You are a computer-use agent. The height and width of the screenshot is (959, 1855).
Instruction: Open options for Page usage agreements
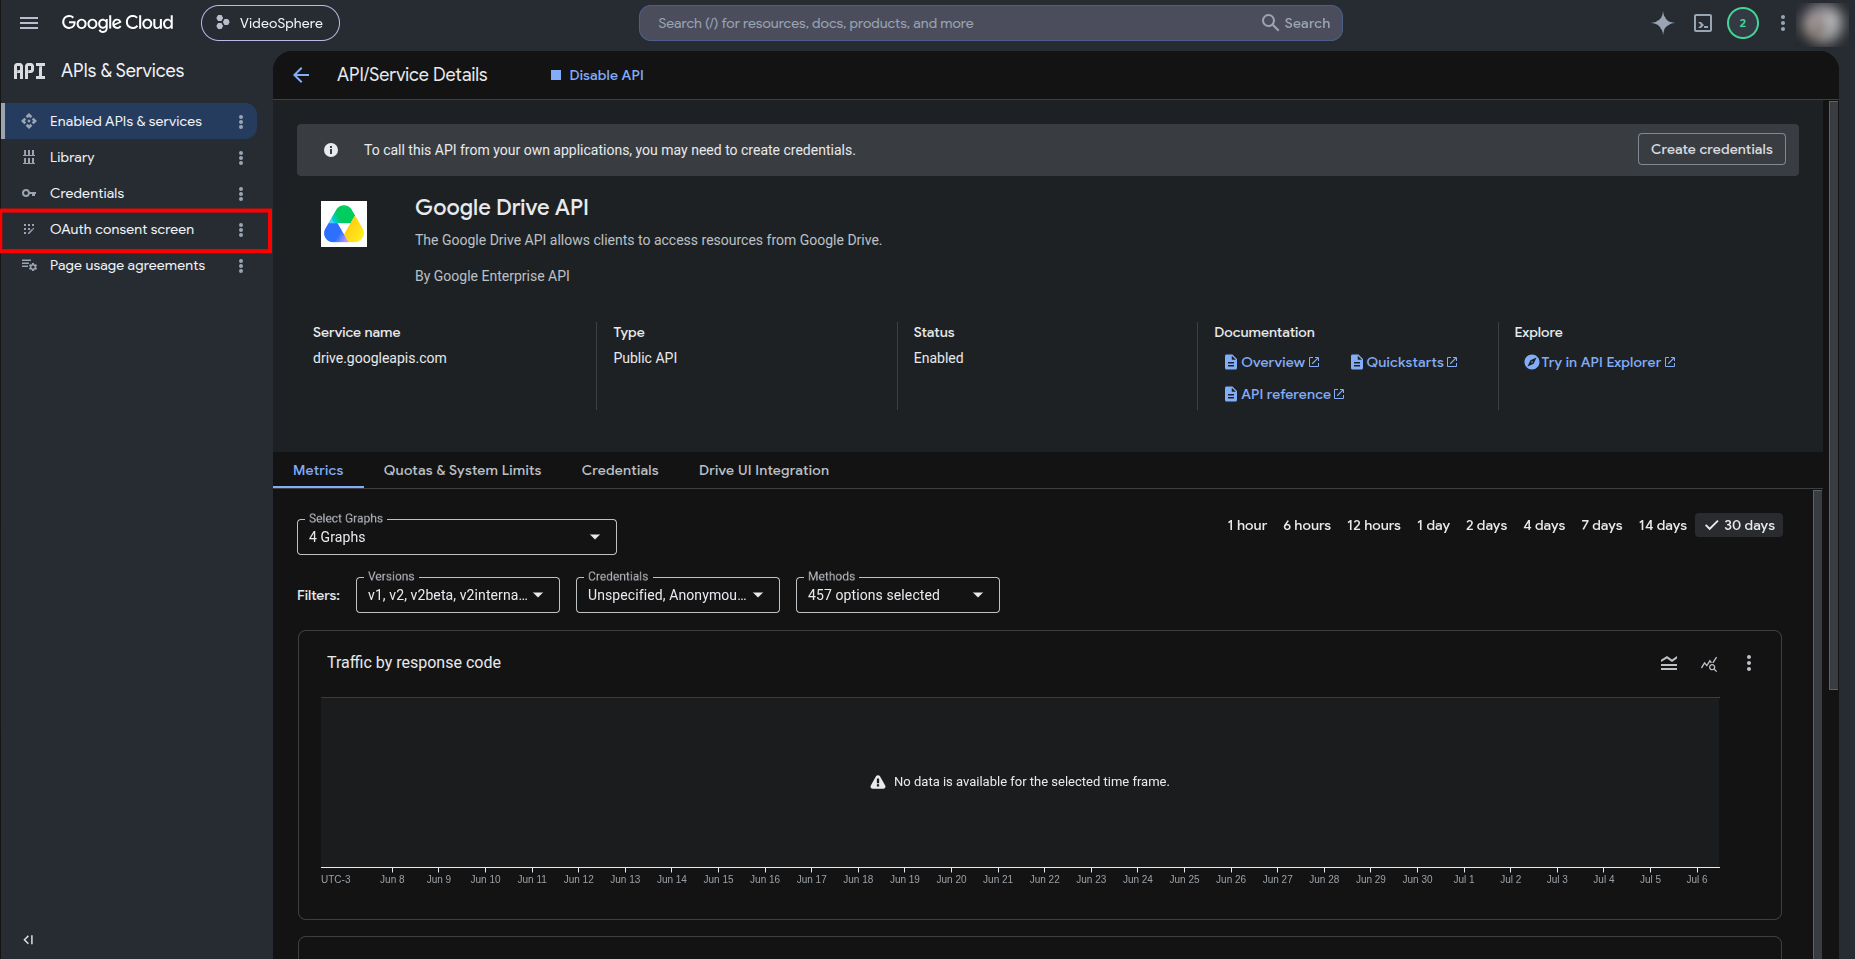(x=241, y=265)
